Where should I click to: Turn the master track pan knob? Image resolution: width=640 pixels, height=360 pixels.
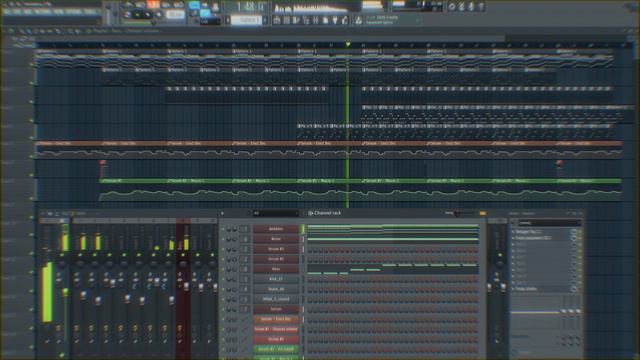pos(62,264)
